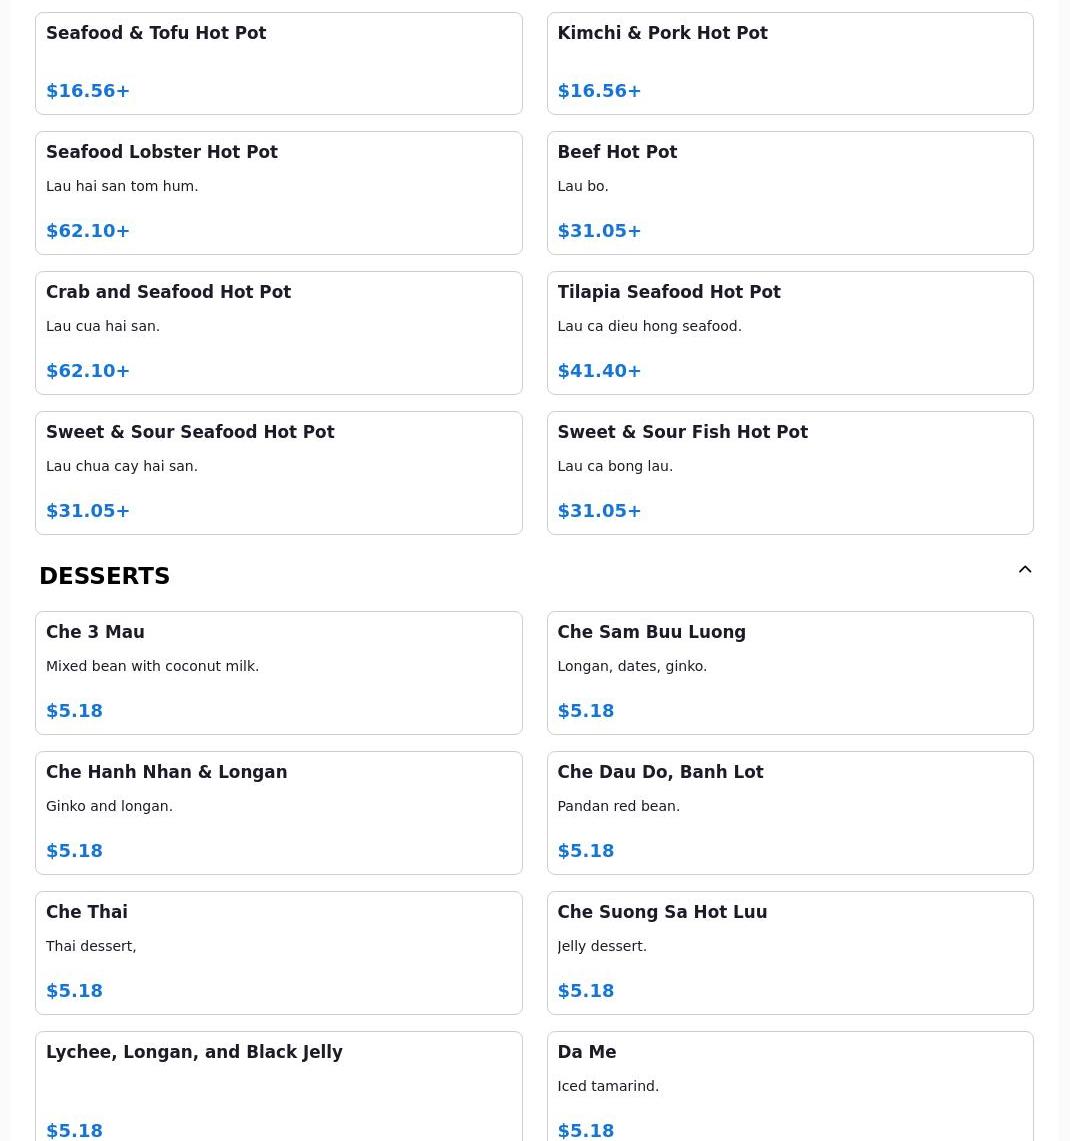The width and height of the screenshot is (1070, 1141).
Task: Open Che 3 Mau dessert
Action: pyautogui.click(x=279, y=673)
